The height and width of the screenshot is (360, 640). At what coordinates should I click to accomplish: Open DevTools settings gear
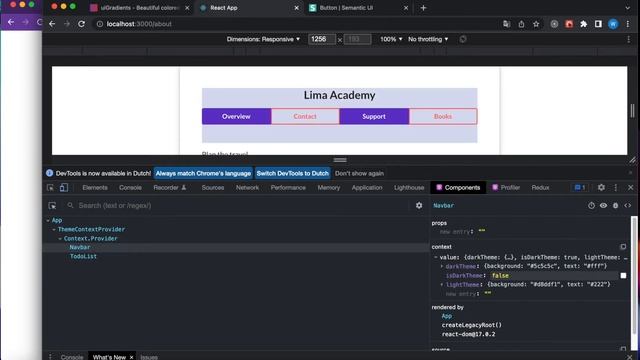601,187
